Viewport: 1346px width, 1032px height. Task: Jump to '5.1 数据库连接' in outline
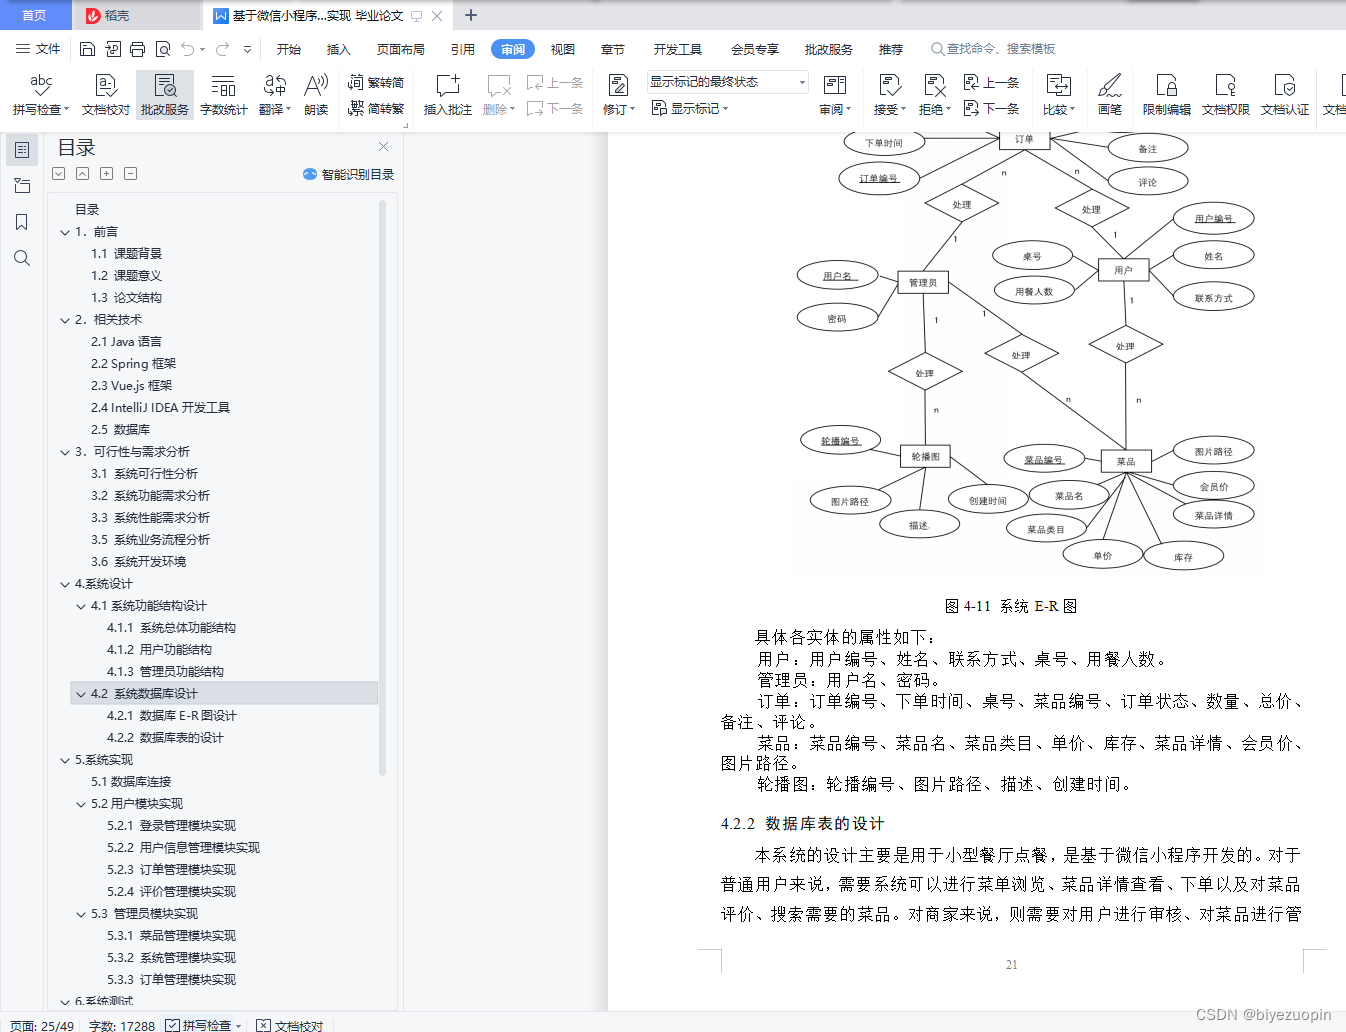tap(131, 782)
